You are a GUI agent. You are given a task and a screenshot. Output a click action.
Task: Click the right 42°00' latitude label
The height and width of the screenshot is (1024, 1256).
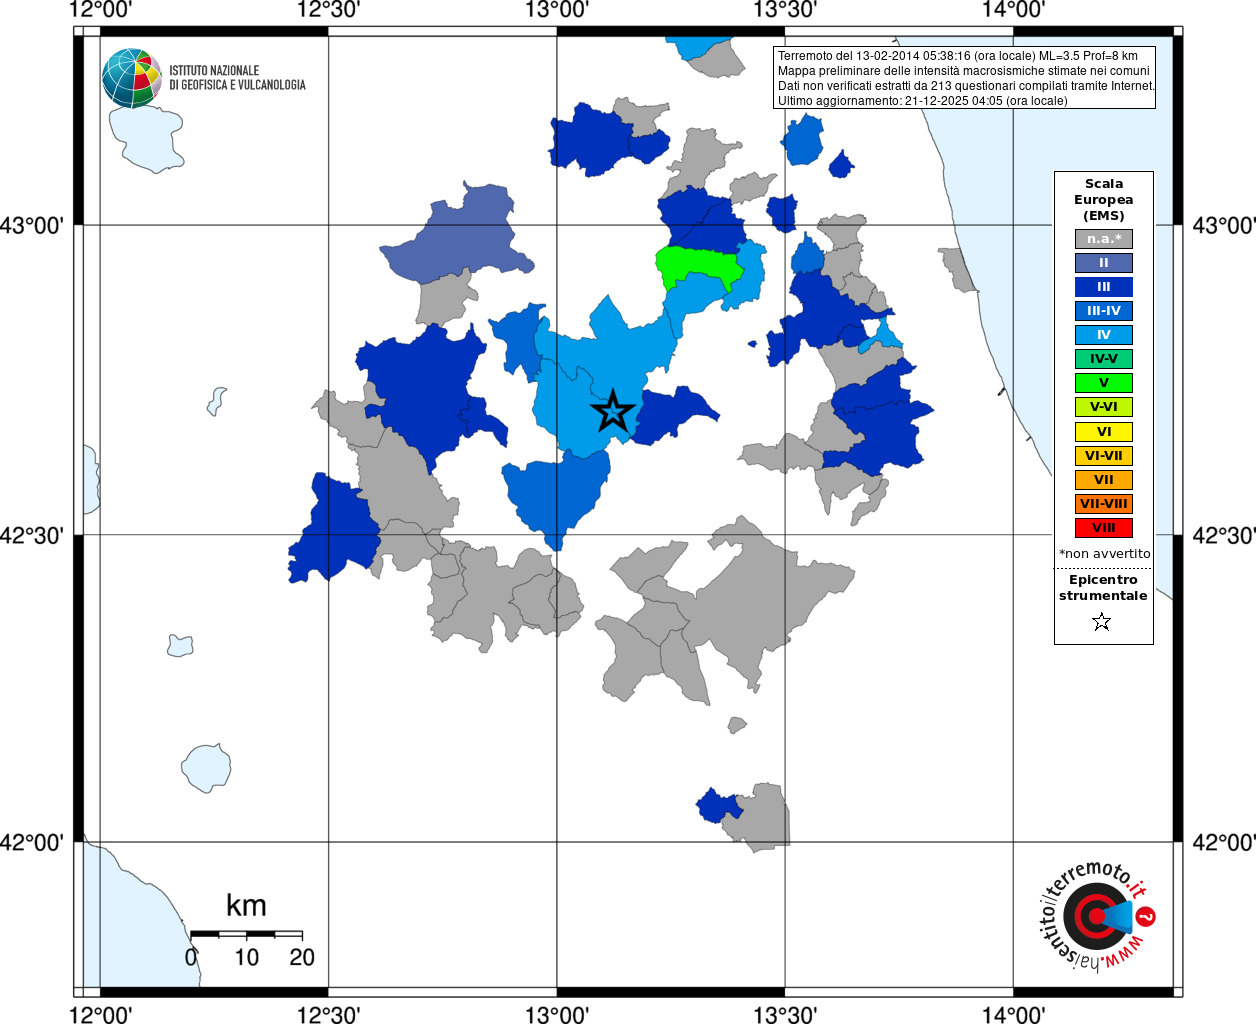[x=1223, y=843]
